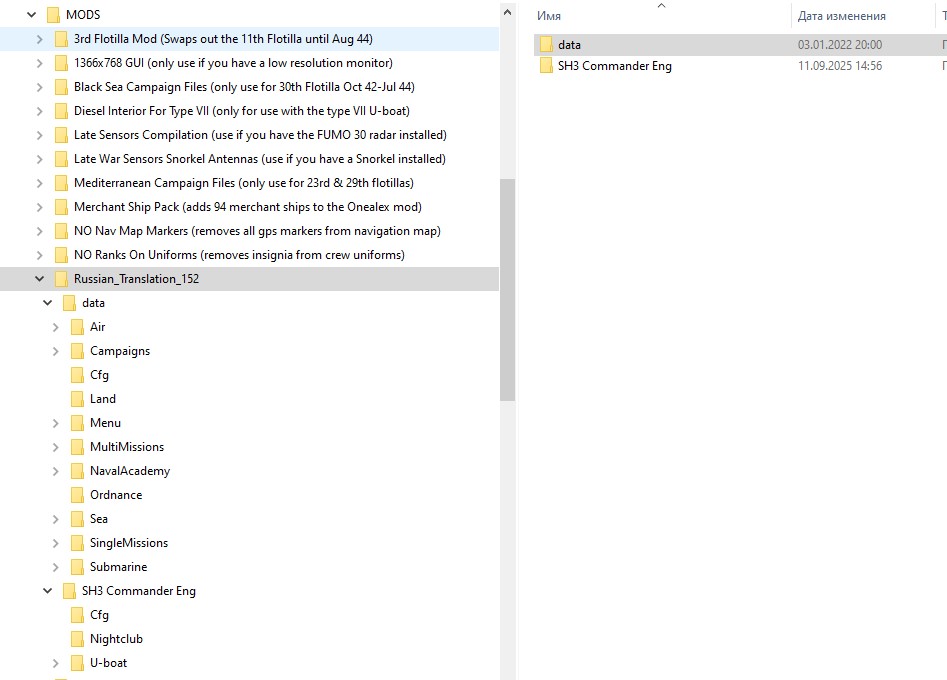947x680 pixels.
Task: Click the data folder icon in file list
Action: (x=546, y=45)
